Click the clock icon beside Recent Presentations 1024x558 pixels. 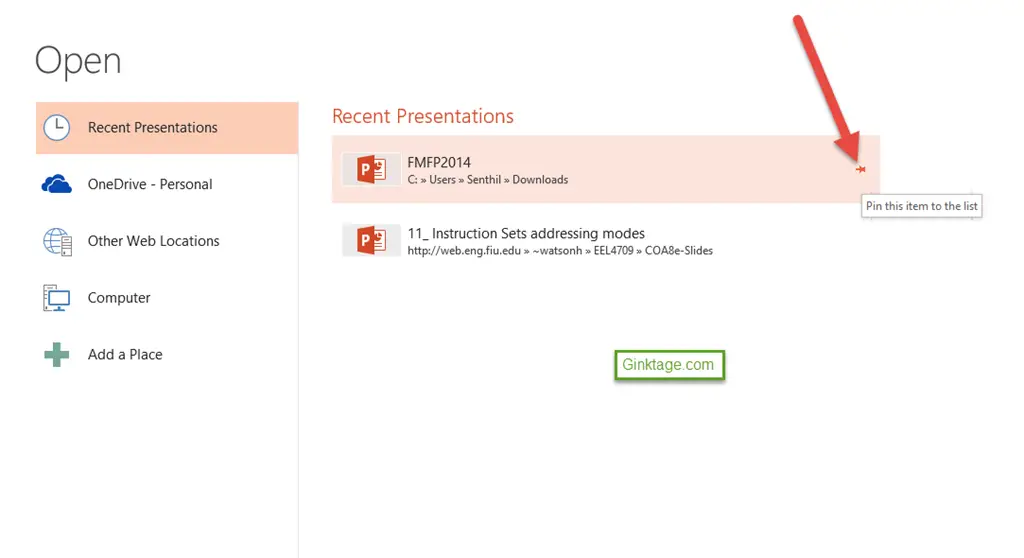coord(57,128)
